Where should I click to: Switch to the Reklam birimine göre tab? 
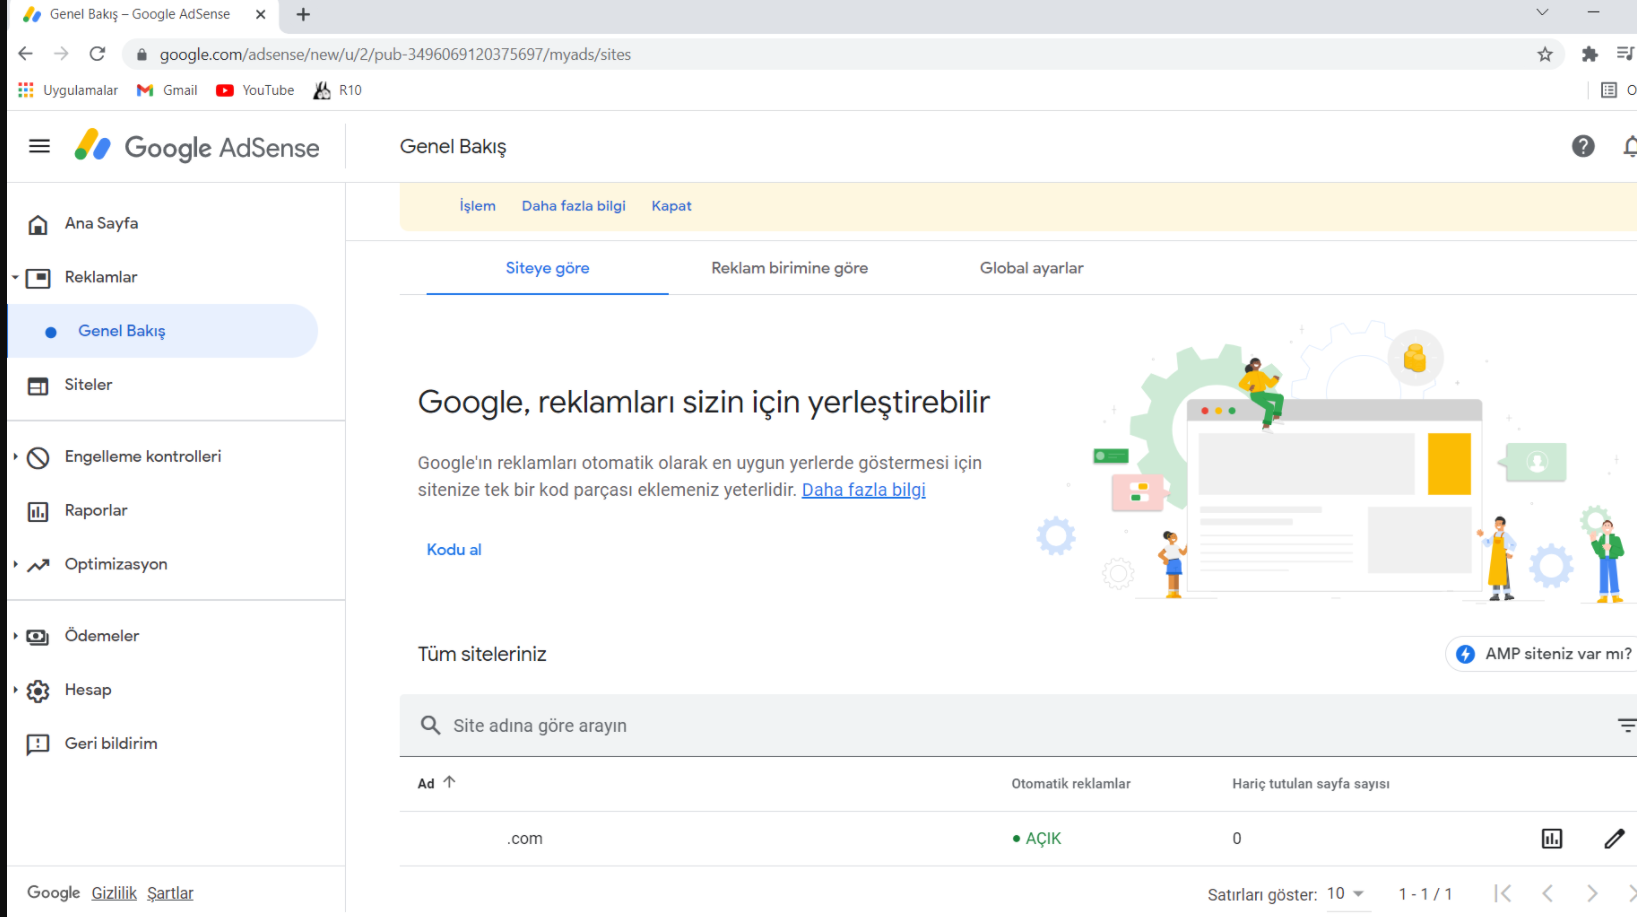[789, 268]
